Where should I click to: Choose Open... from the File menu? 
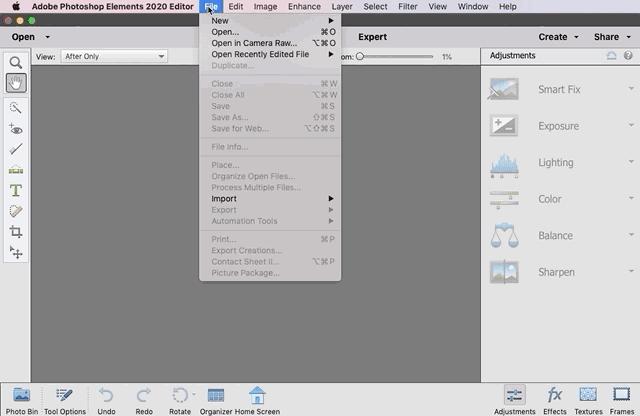270,32
